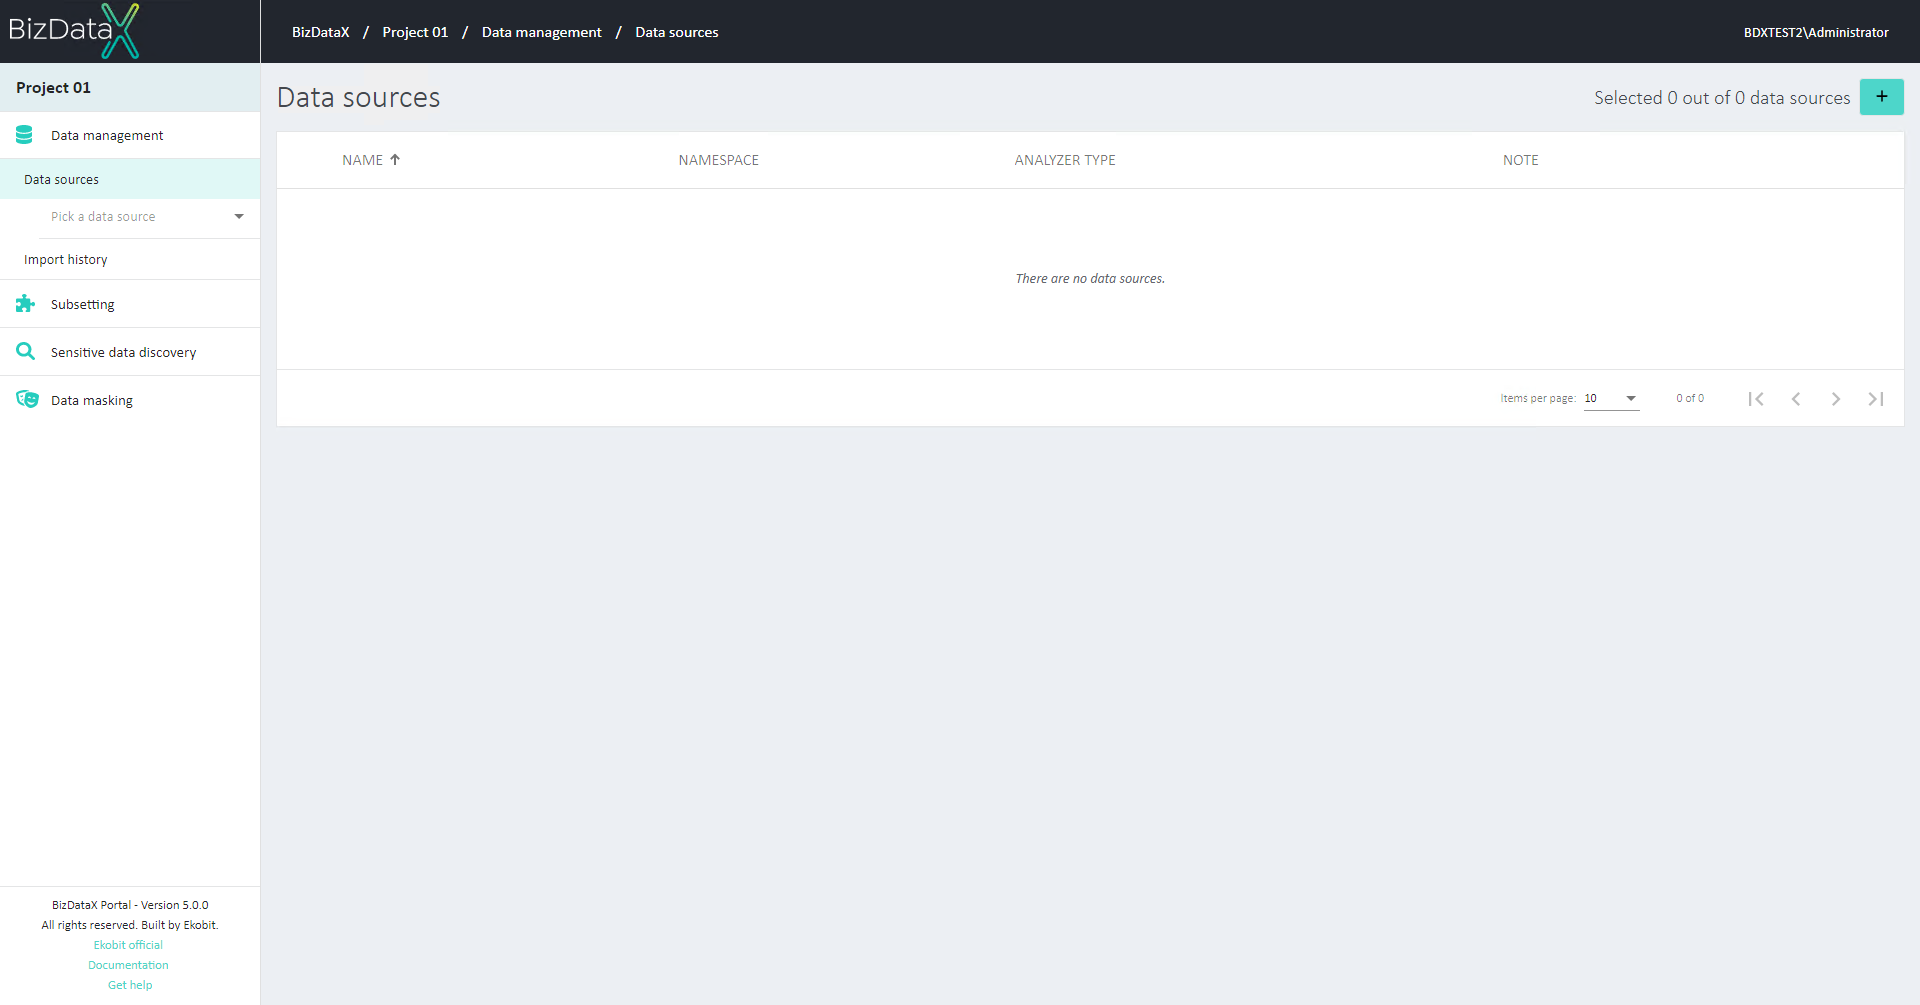Click 'There are no data sources.' message

click(x=1090, y=279)
